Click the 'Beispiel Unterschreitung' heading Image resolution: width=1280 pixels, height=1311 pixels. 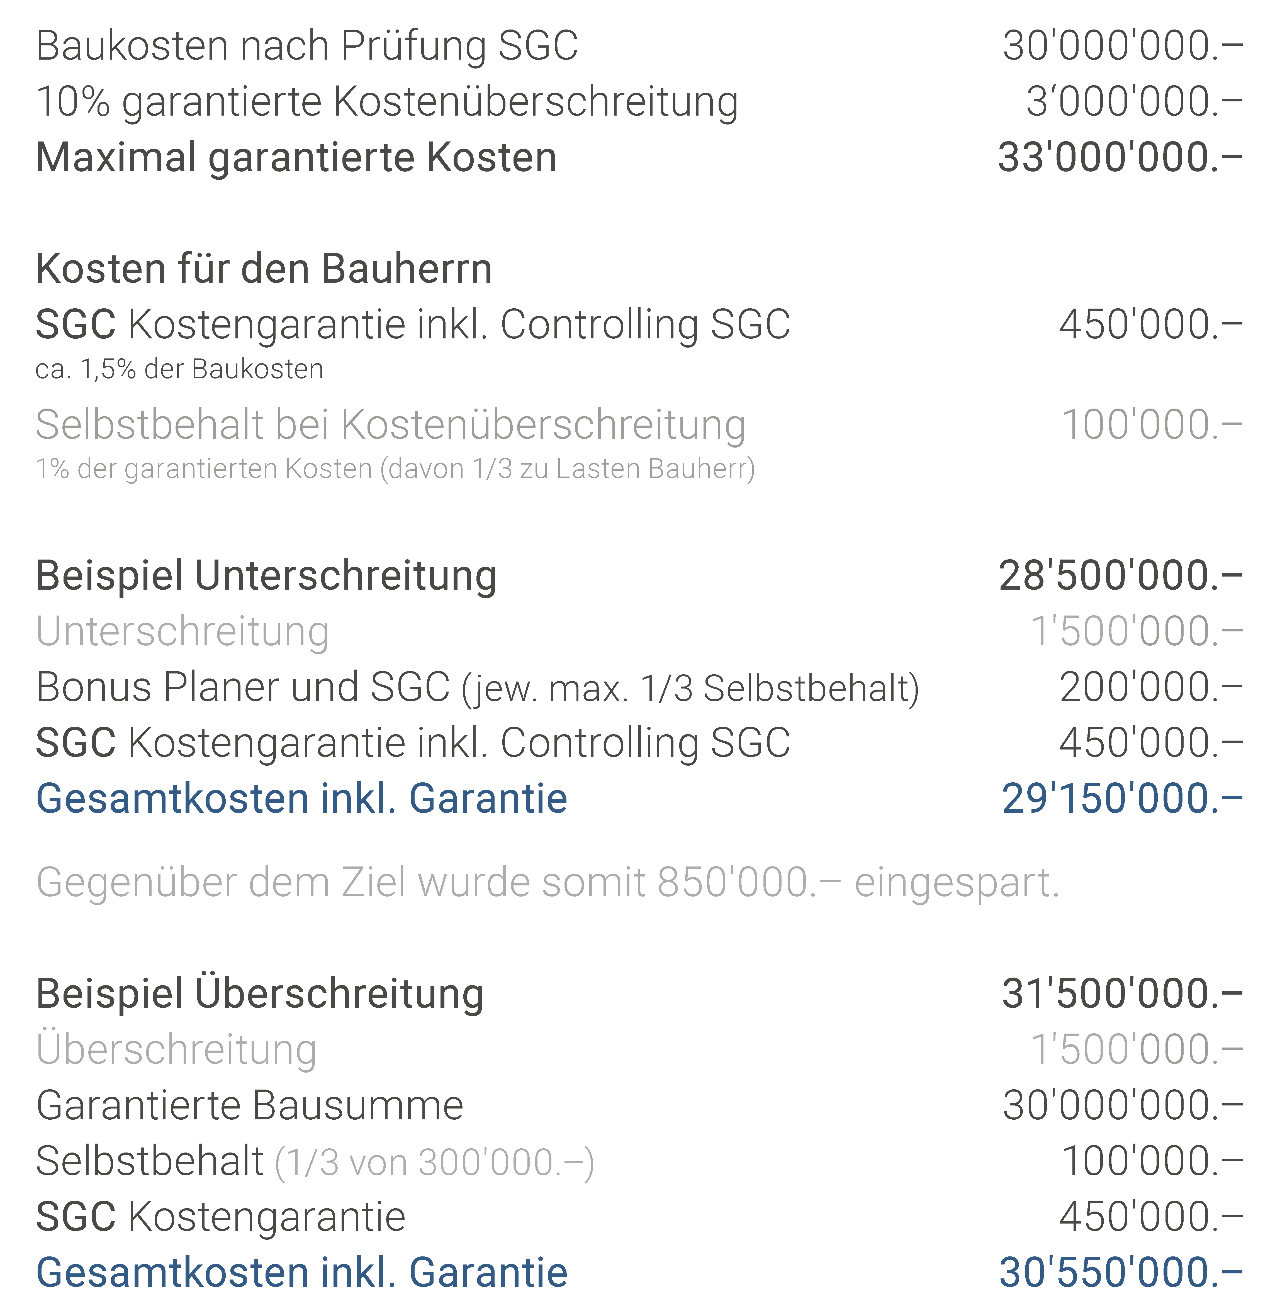tap(266, 576)
